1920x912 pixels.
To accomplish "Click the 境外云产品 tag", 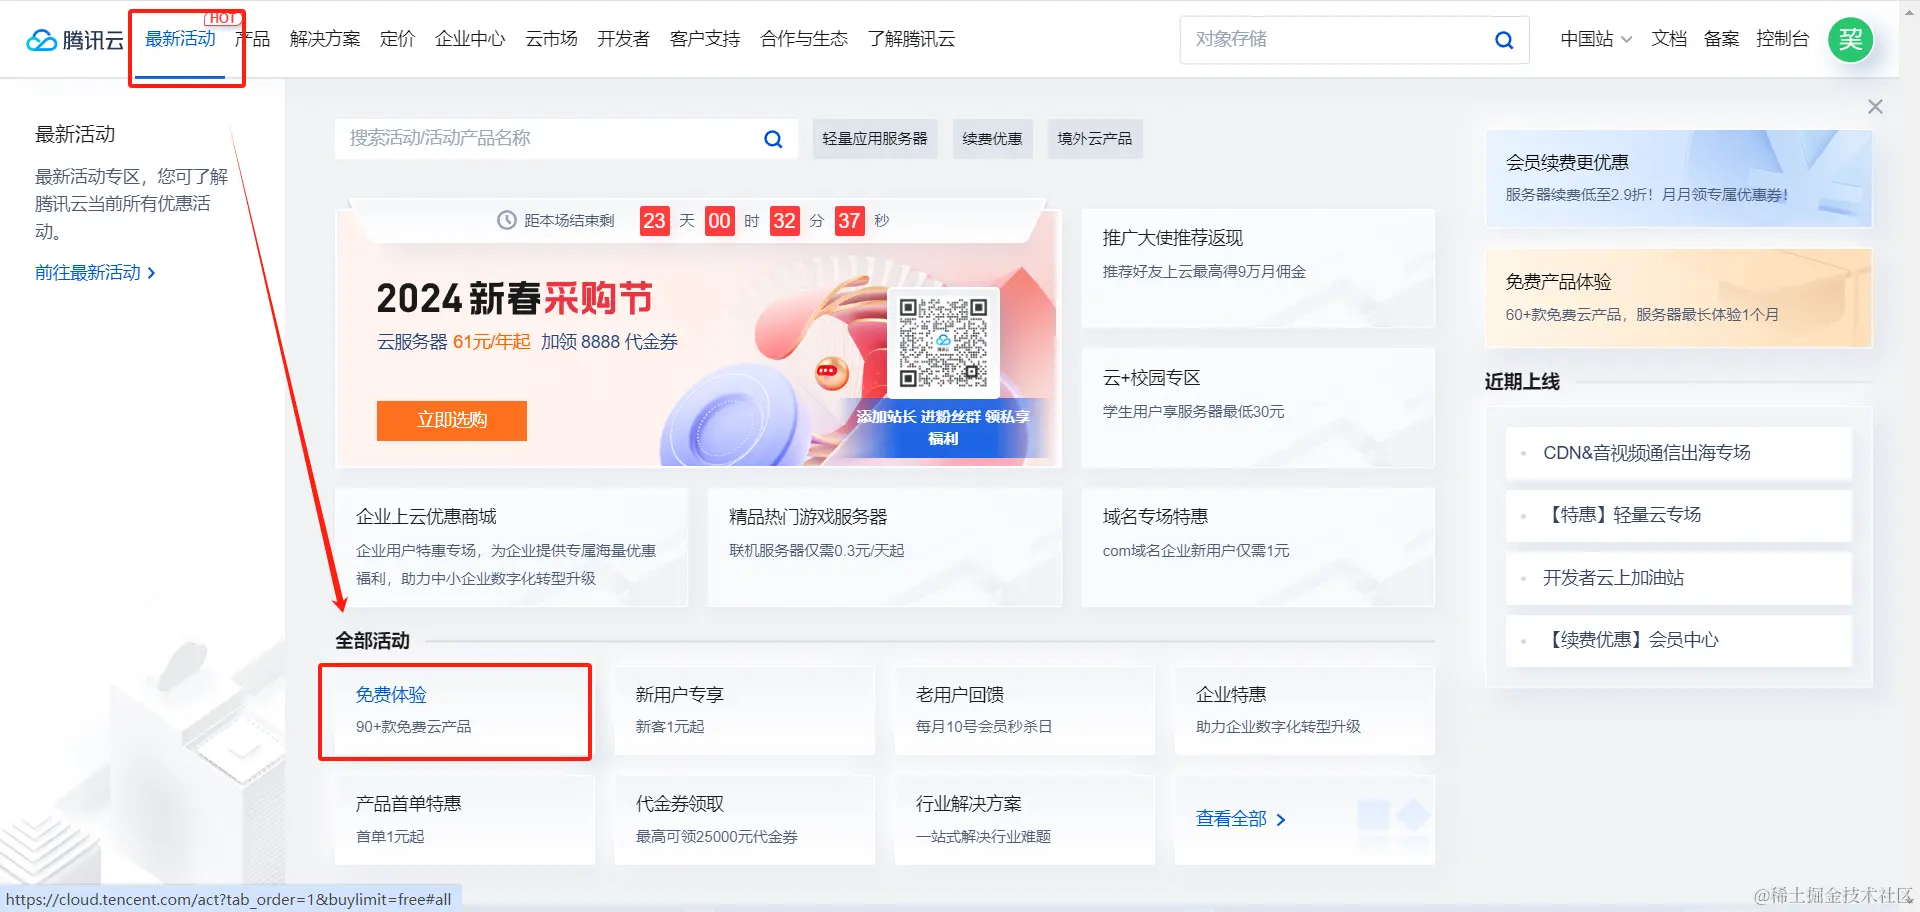I will click(1095, 139).
